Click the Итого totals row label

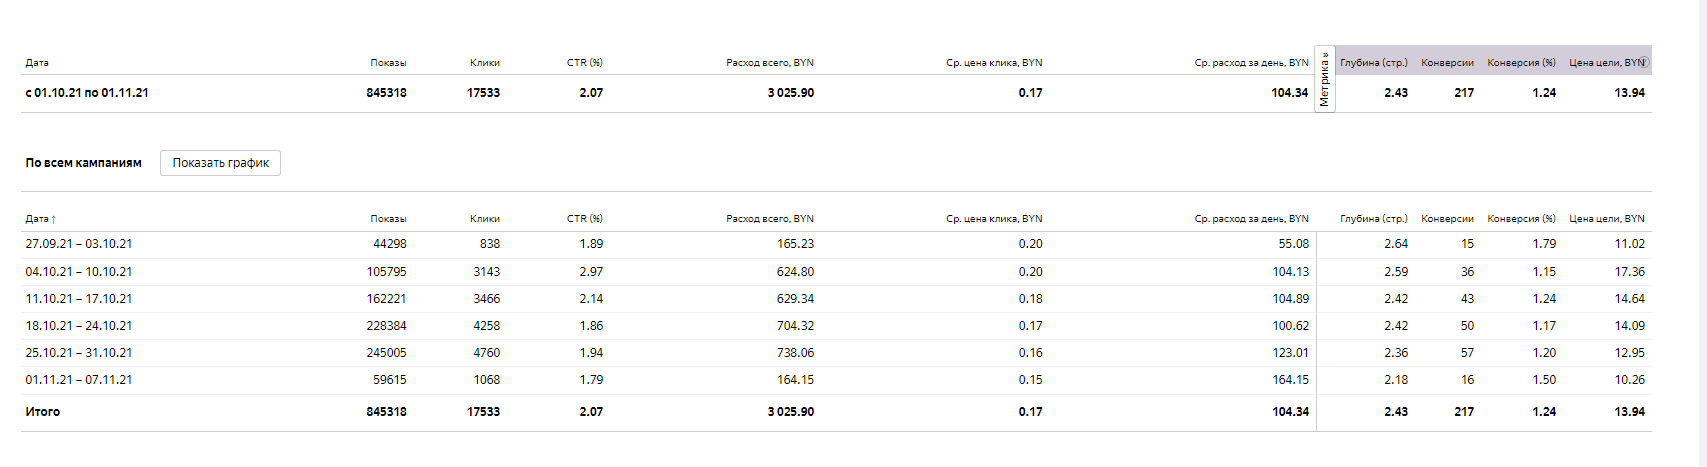(43, 412)
